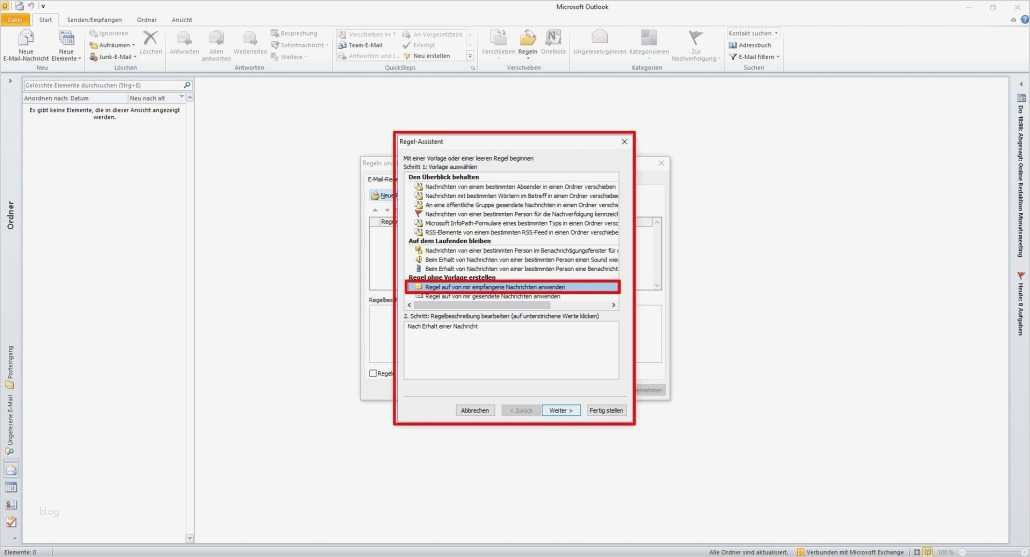Click the template list scroll right arrow
The image size is (1030, 557).
tap(614, 305)
